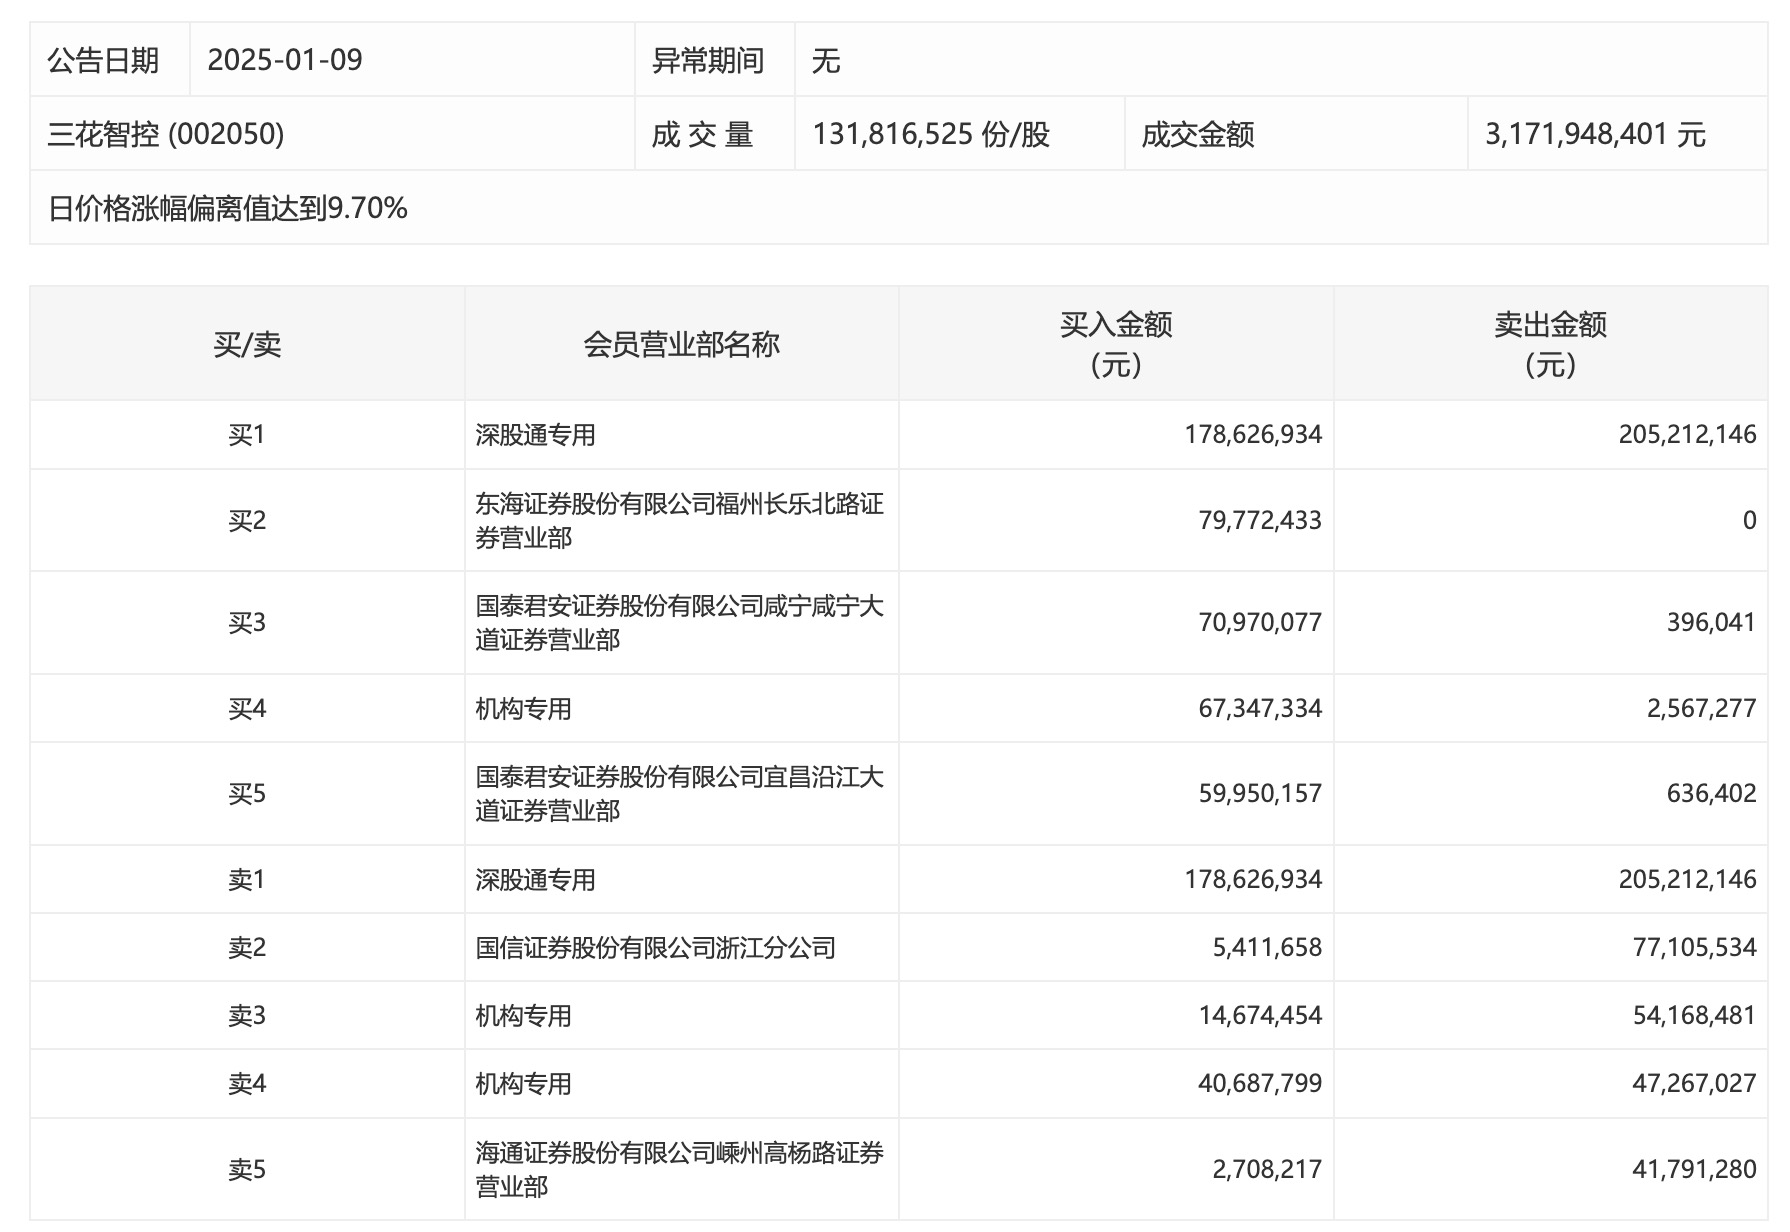Click the sell amount 54,168,481
Image resolution: width=1790 pixels, height=1232 pixels.
pos(1694,1016)
